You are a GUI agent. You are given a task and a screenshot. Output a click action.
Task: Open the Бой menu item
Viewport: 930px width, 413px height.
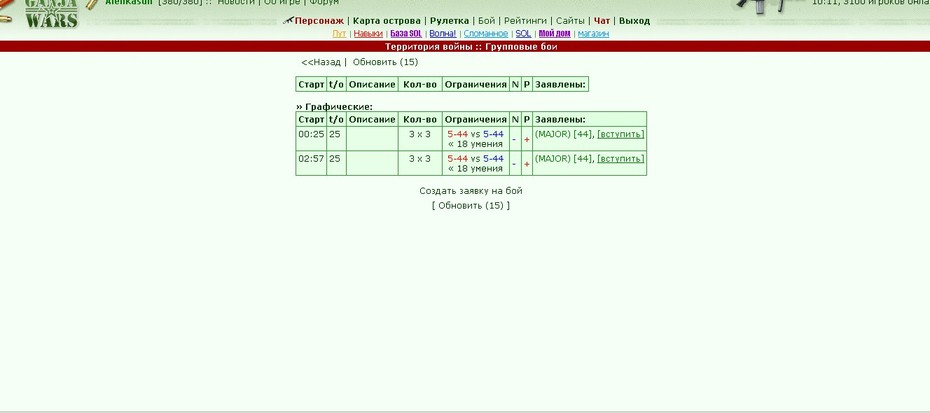tap(486, 21)
